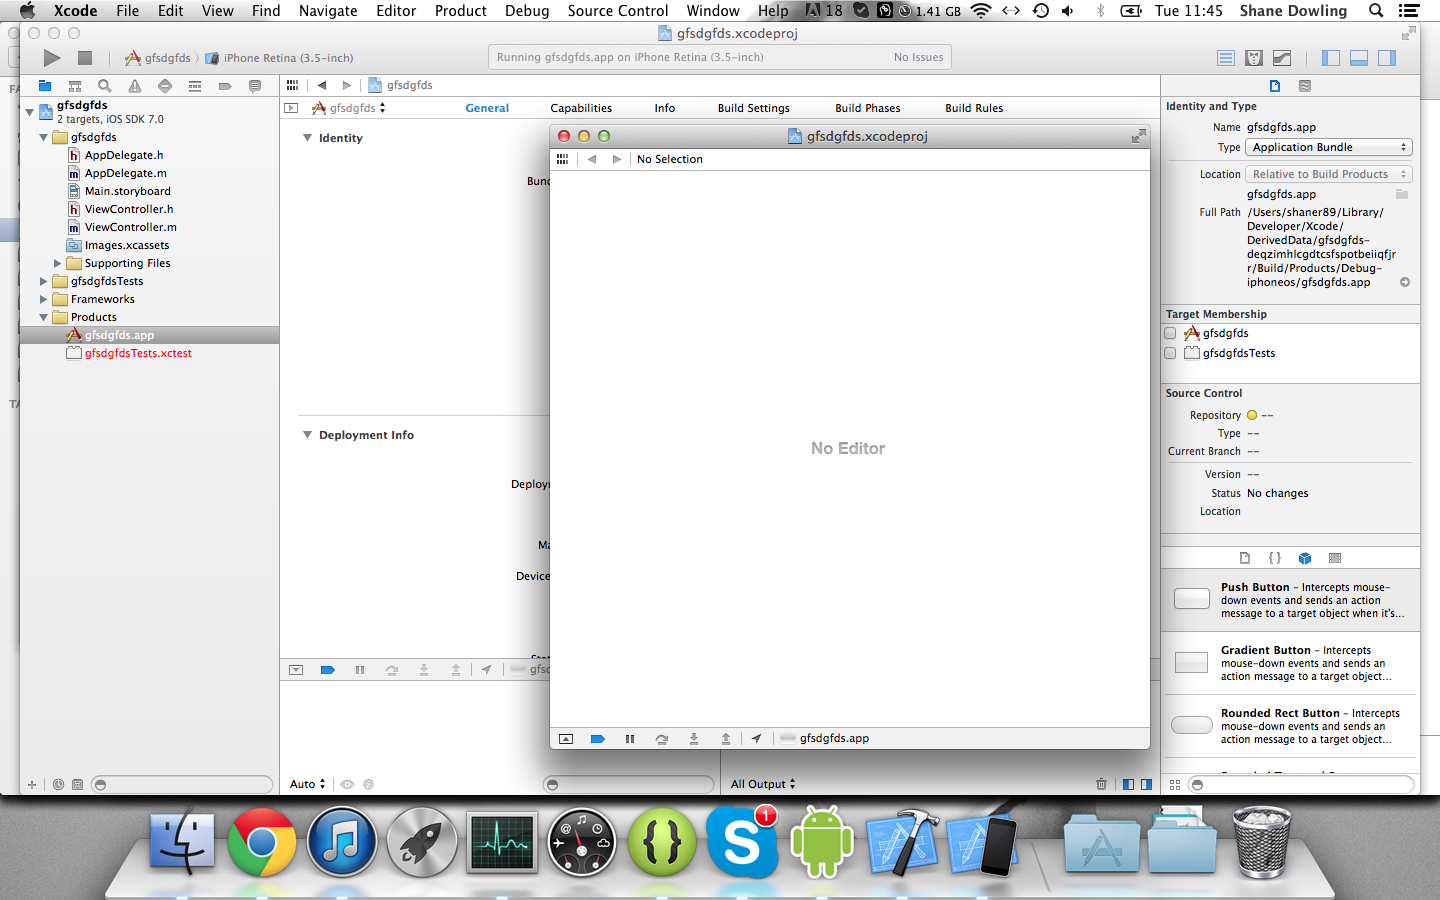
Task: Open the File Template library
Action: pyautogui.click(x=1245, y=558)
